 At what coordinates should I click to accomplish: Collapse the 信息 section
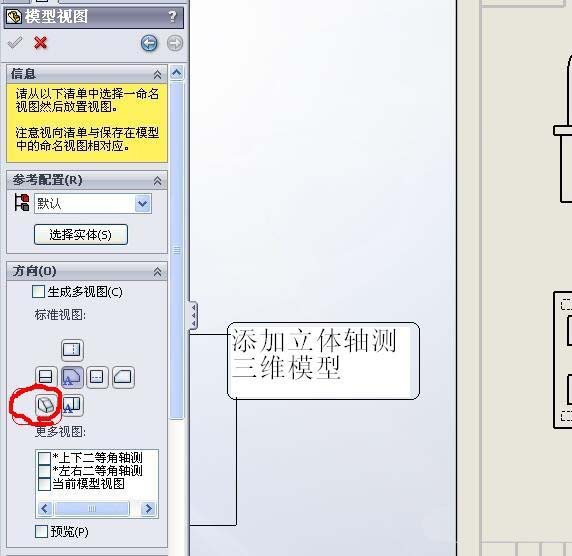[157, 74]
